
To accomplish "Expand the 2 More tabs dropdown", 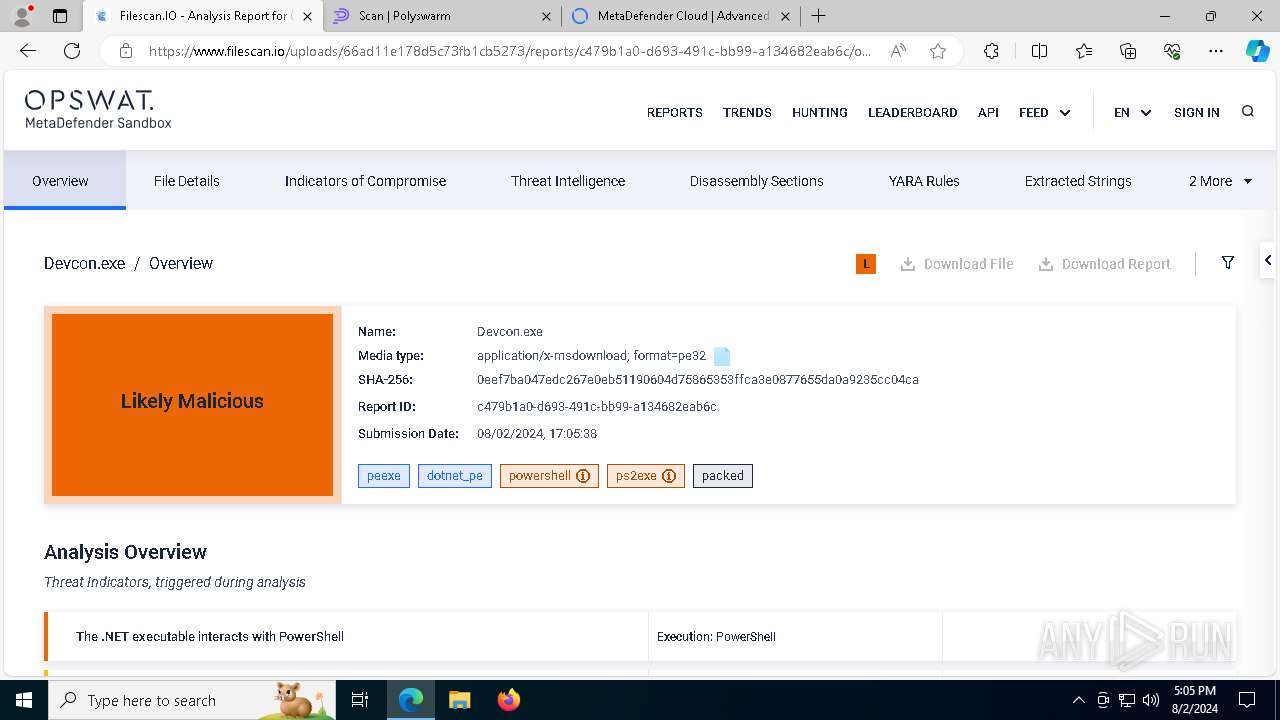I will (x=1220, y=181).
